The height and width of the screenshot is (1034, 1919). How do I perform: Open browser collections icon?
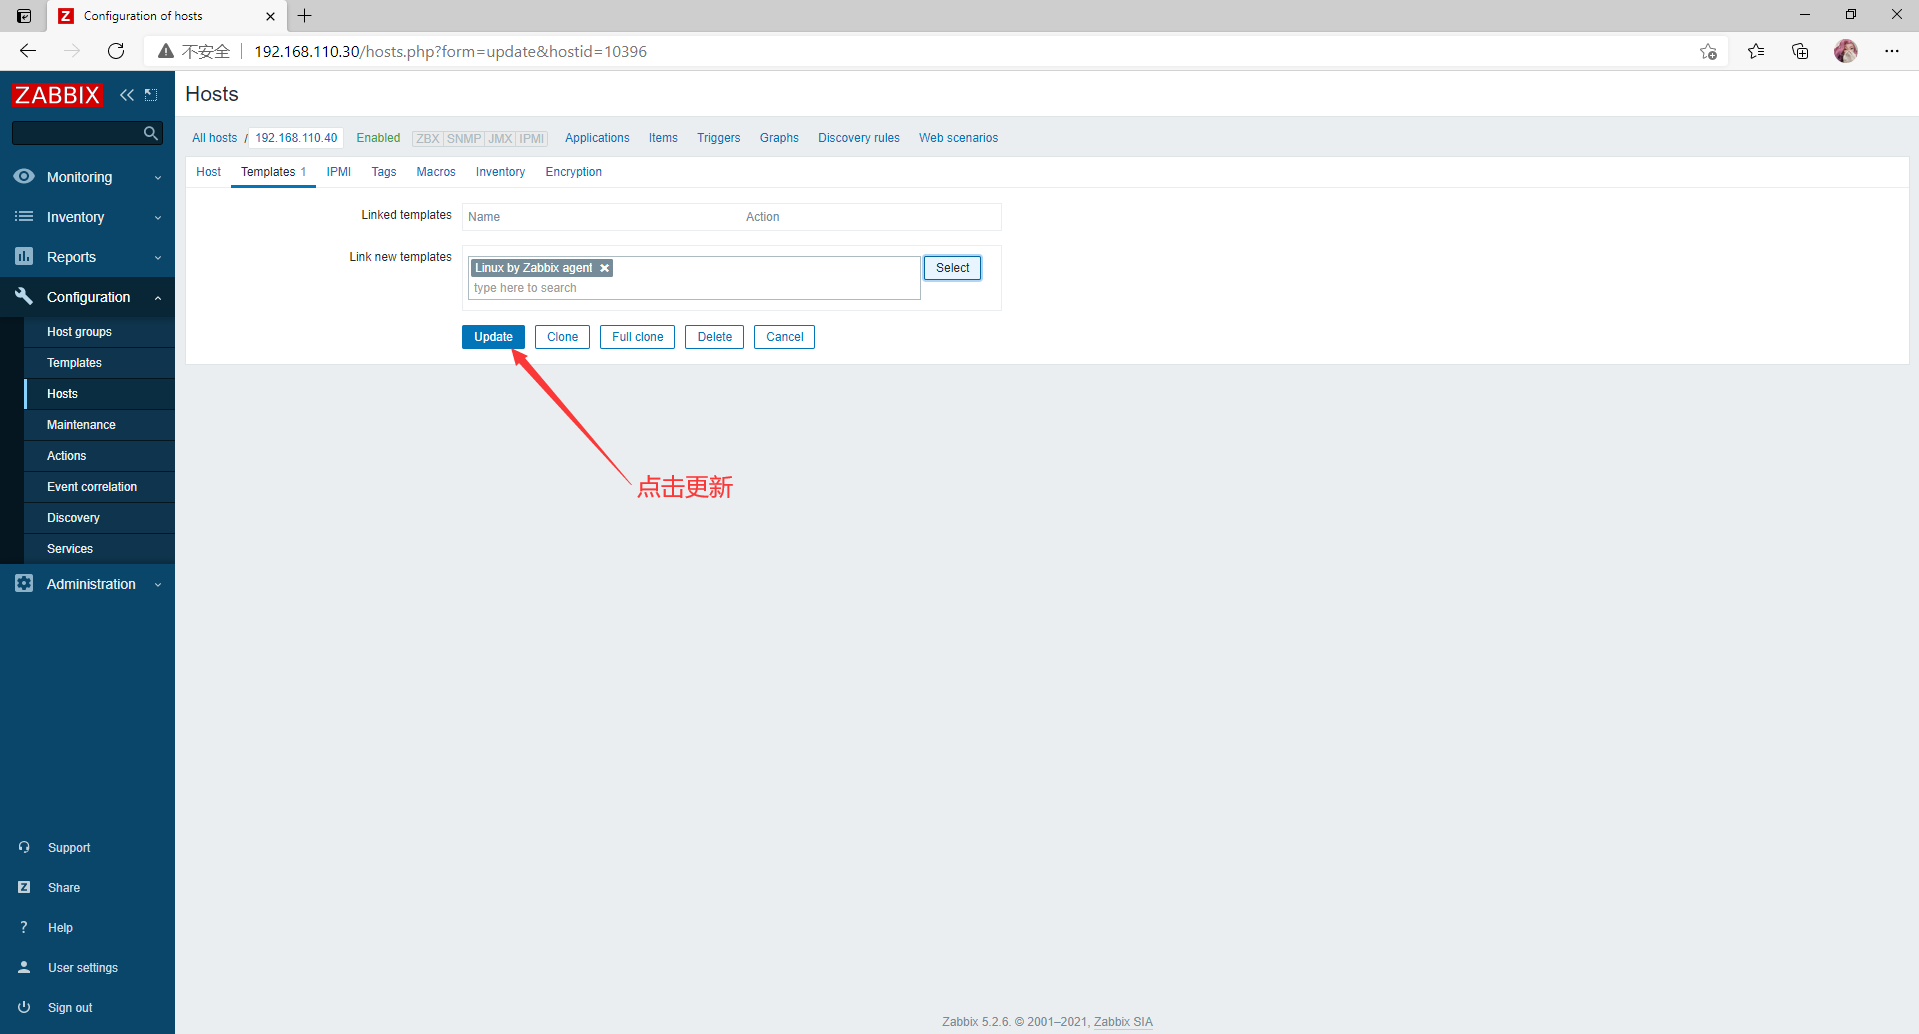coord(1800,51)
